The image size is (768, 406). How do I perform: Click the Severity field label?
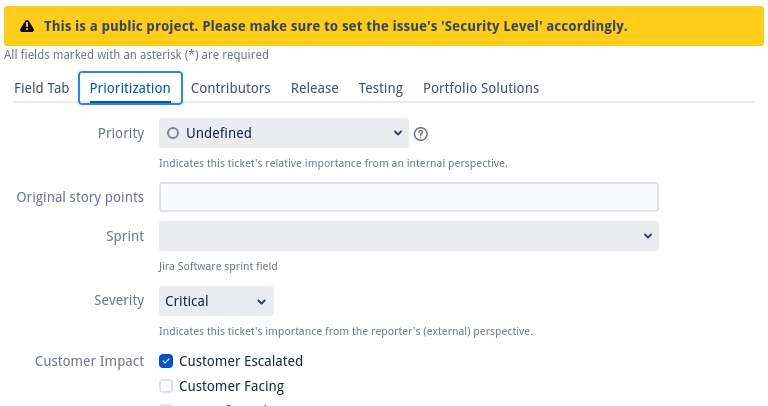pyautogui.click(x=119, y=301)
